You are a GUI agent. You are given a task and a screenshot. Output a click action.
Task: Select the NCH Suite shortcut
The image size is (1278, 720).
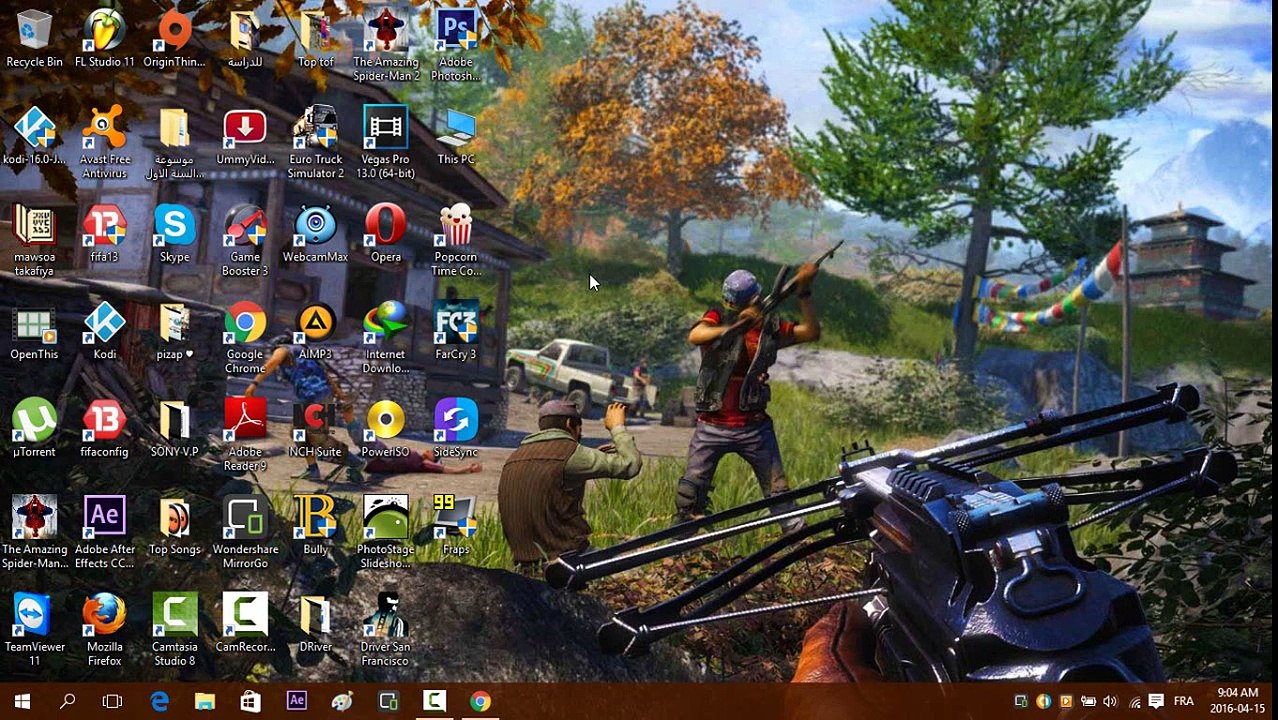pyautogui.click(x=315, y=430)
